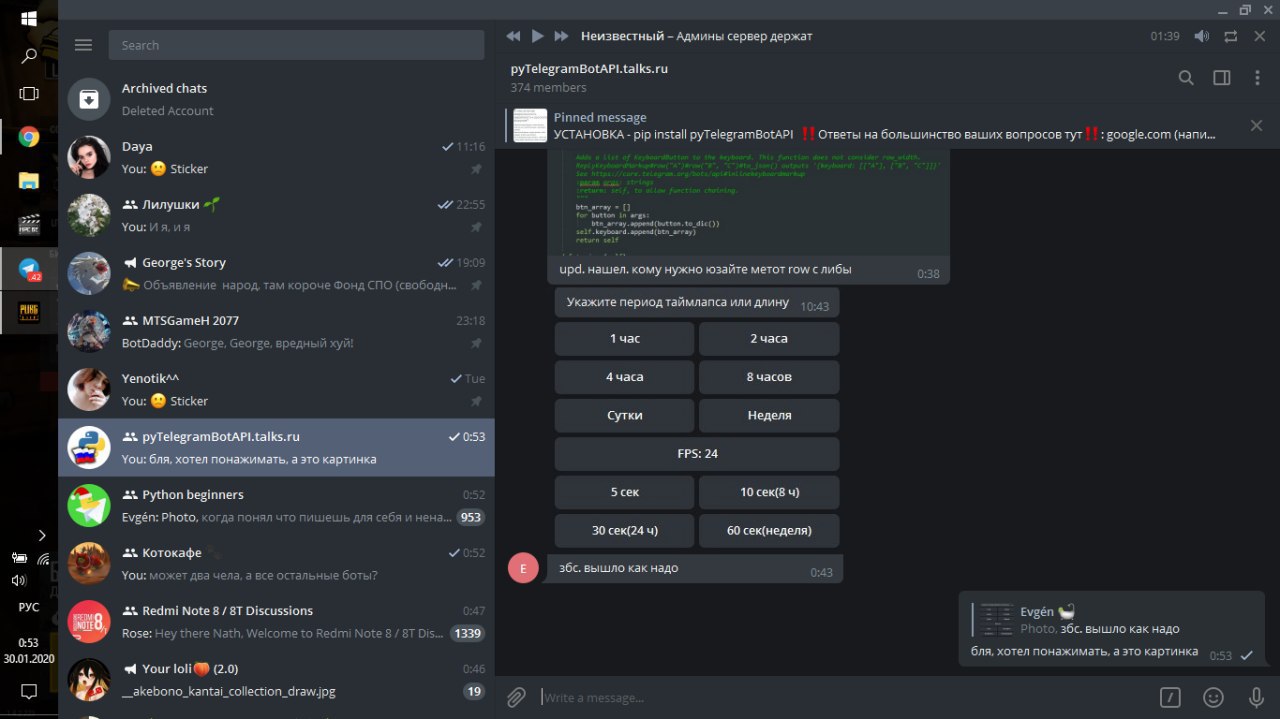Open the hamburger main menu
The height and width of the screenshot is (719, 1280).
[x=84, y=45]
